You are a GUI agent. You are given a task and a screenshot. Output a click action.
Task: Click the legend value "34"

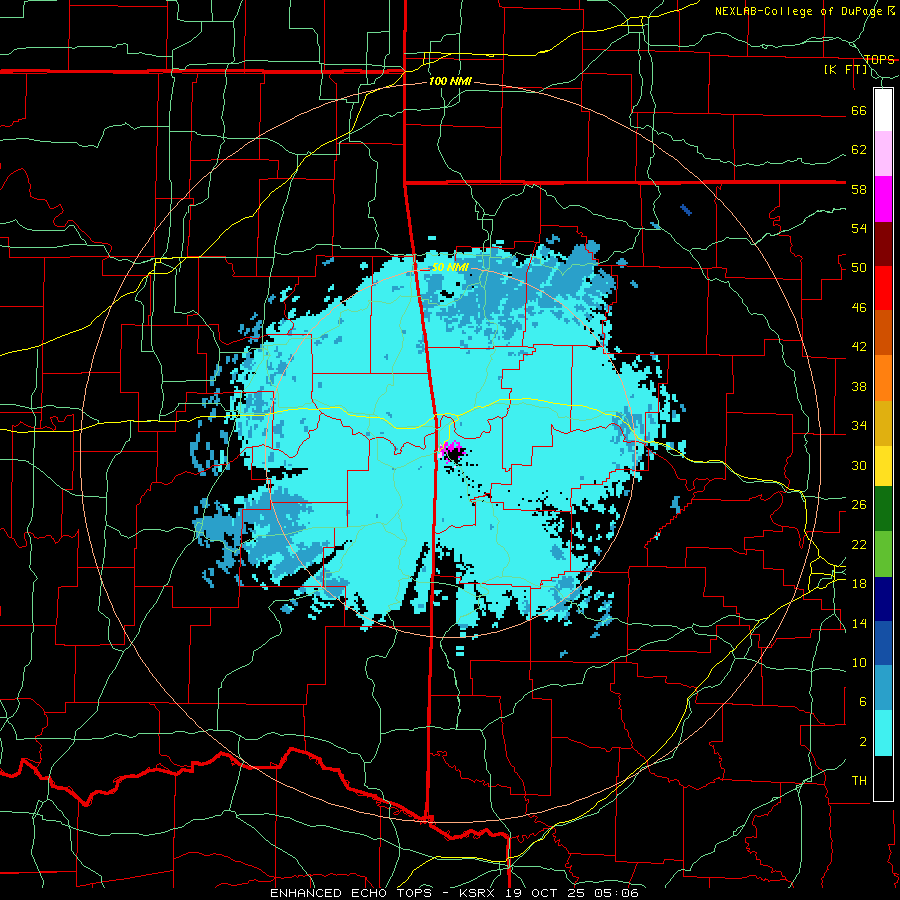(859, 425)
